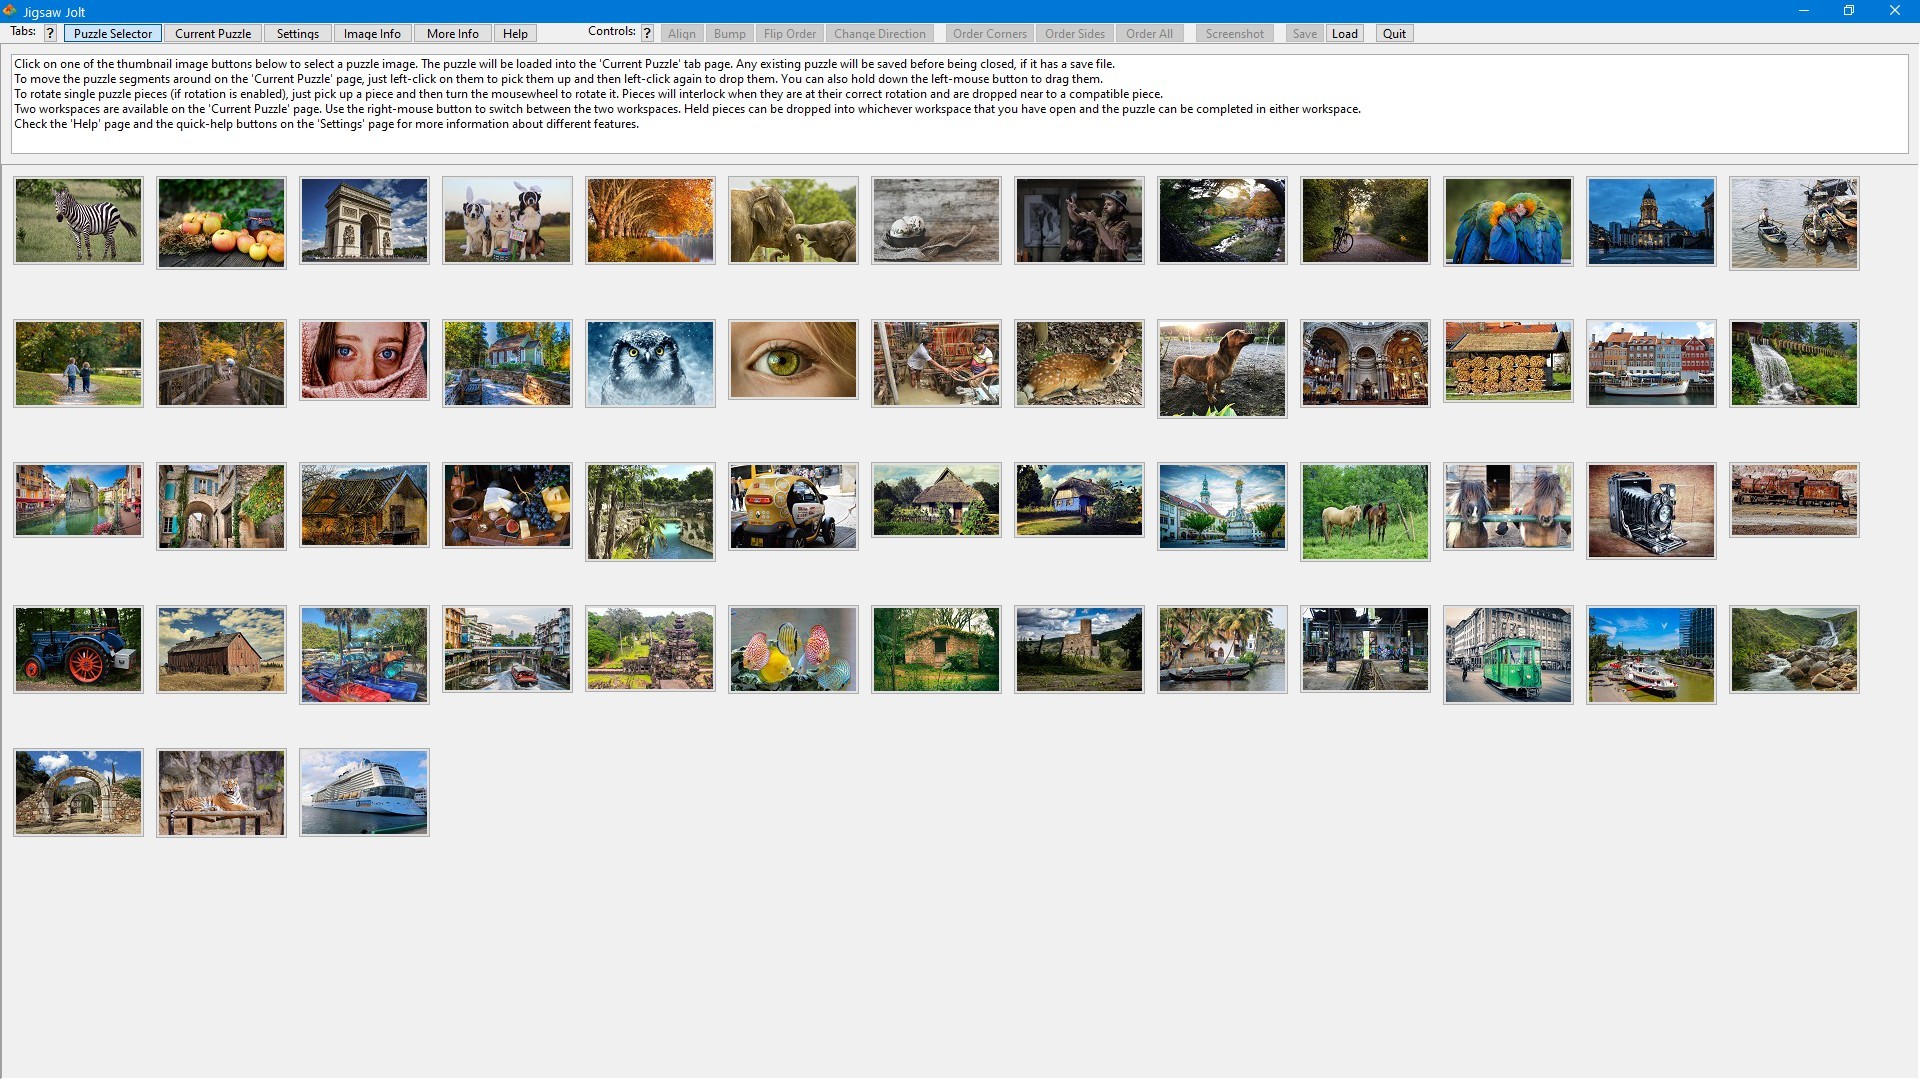Open the Image Info tab
1920x1080 pixels.
click(371, 33)
